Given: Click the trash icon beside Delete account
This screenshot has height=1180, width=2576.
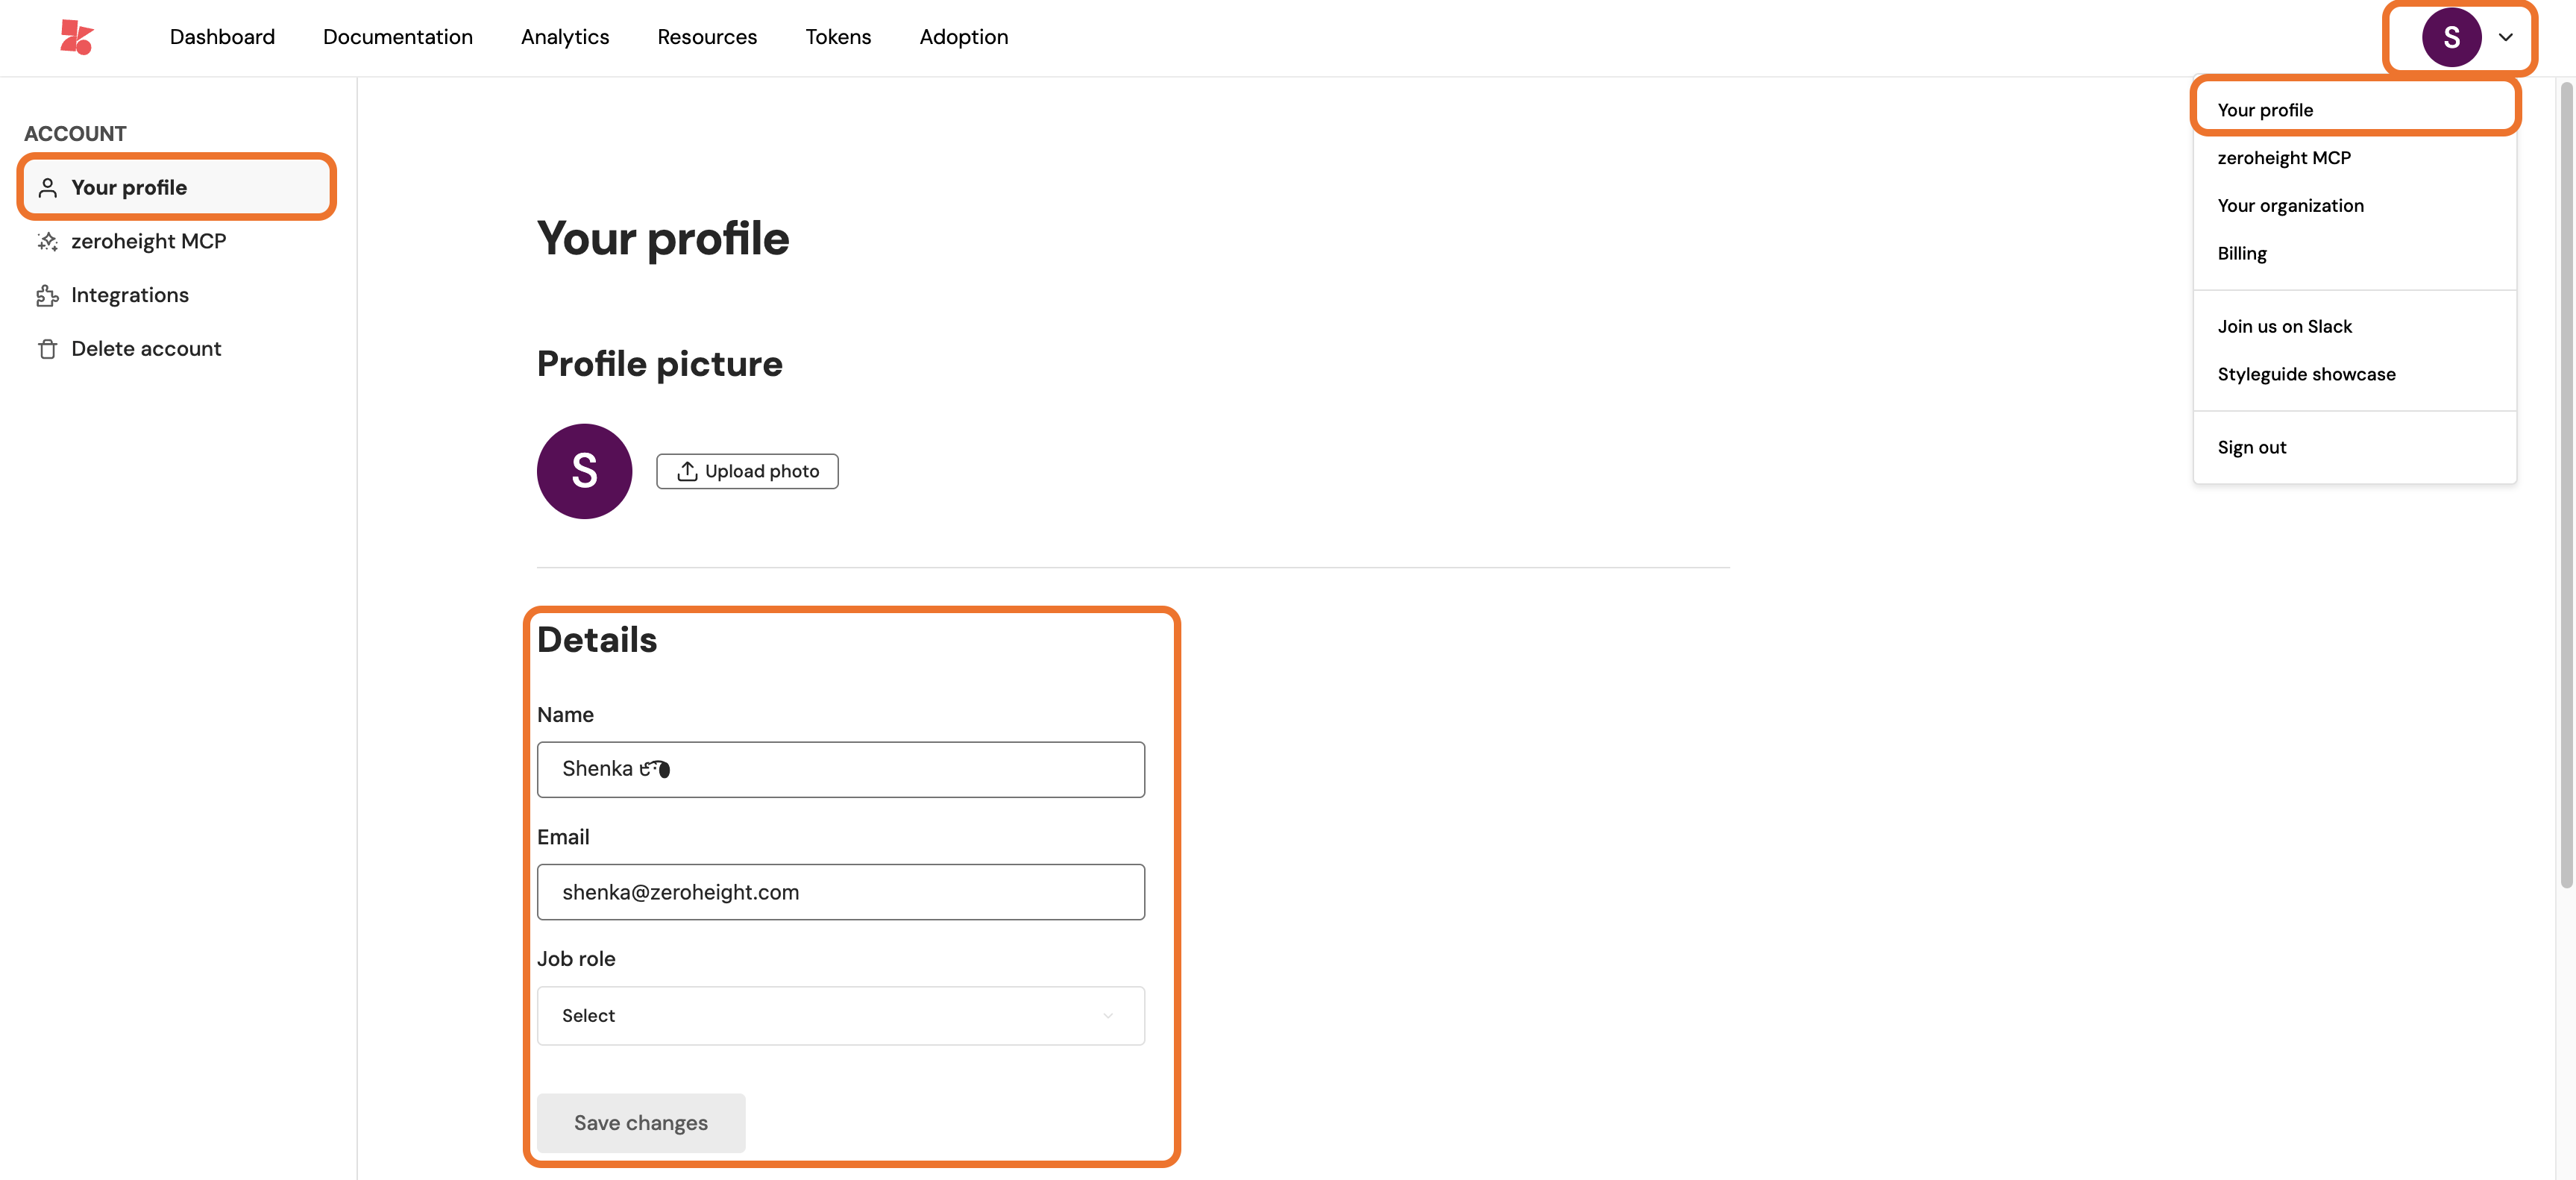Looking at the screenshot, I should (x=47, y=349).
